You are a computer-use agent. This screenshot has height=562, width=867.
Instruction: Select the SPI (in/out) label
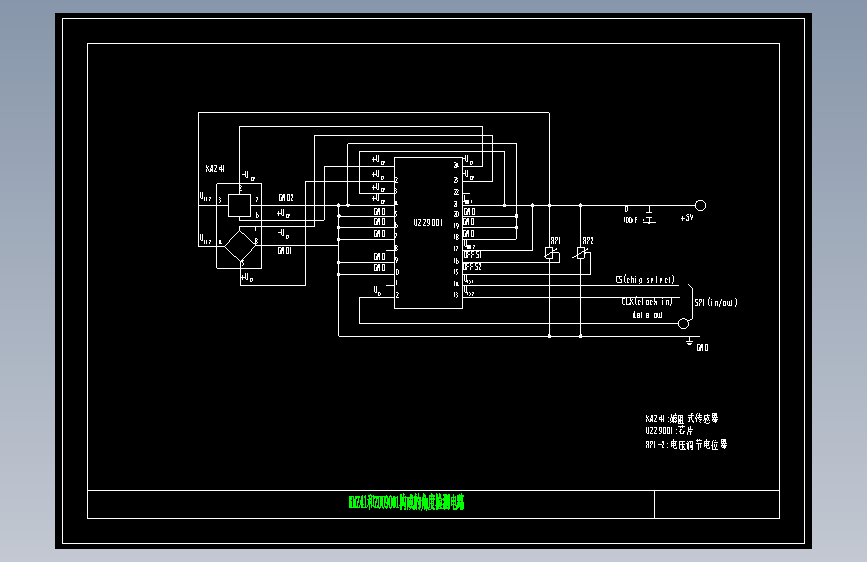pyautogui.click(x=715, y=303)
